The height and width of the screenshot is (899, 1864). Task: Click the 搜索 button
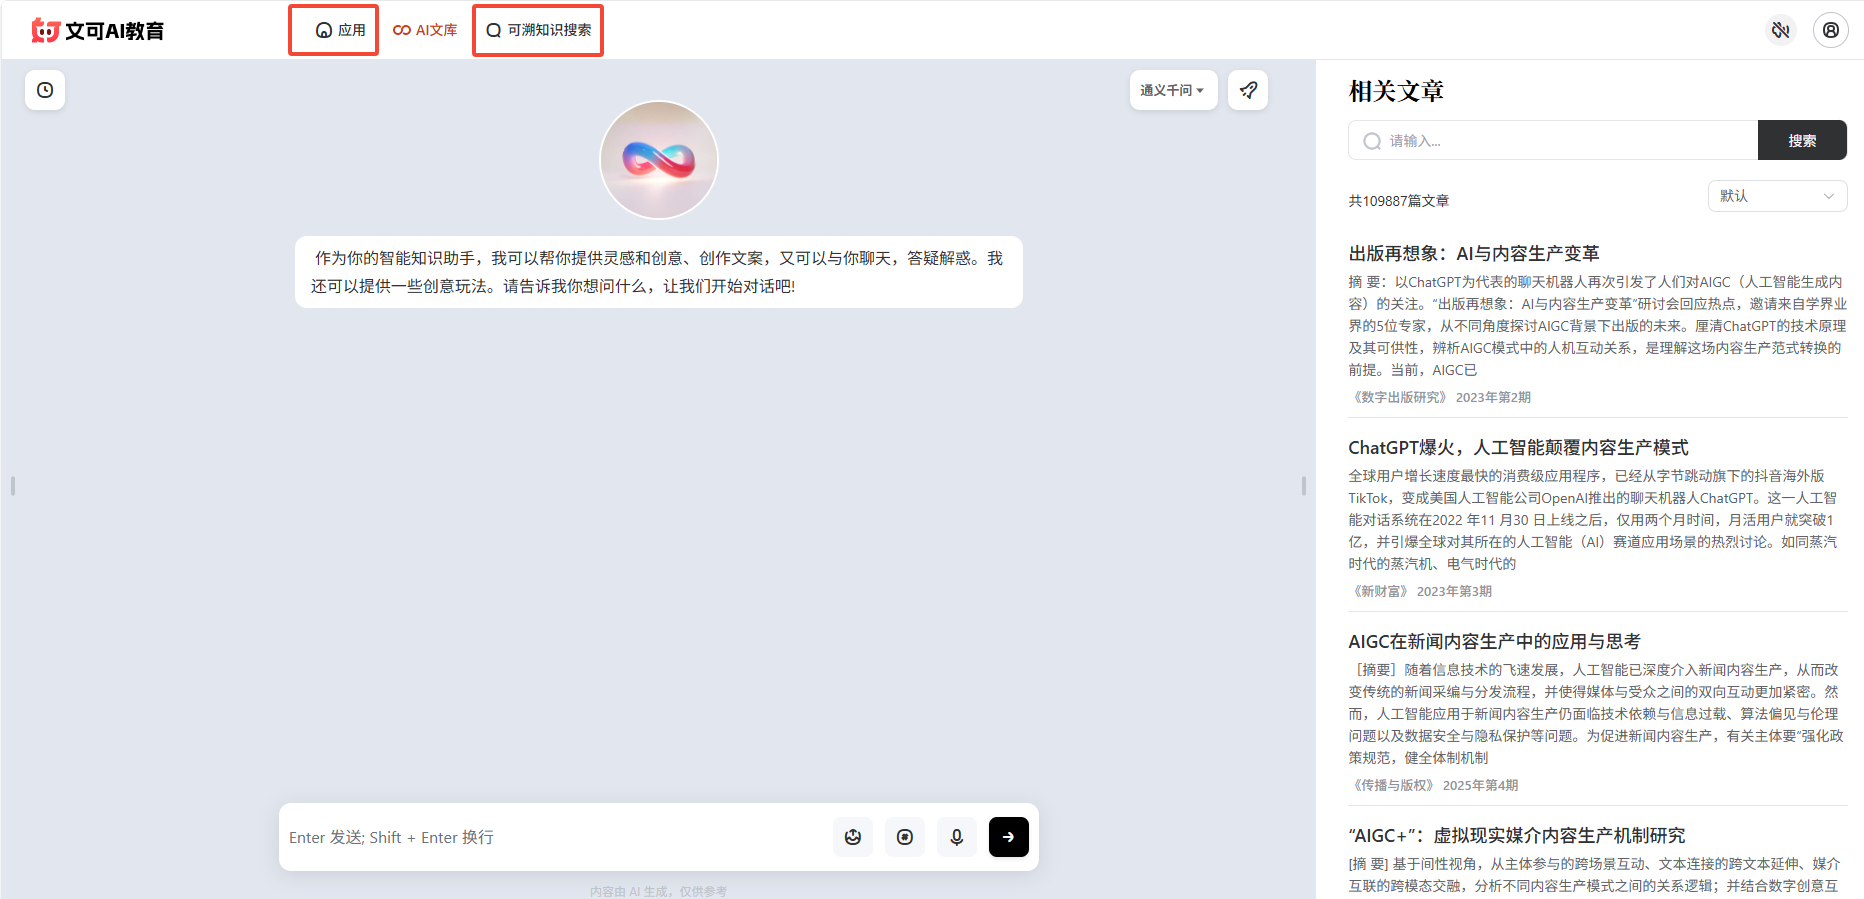click(x=1802, y=140)
